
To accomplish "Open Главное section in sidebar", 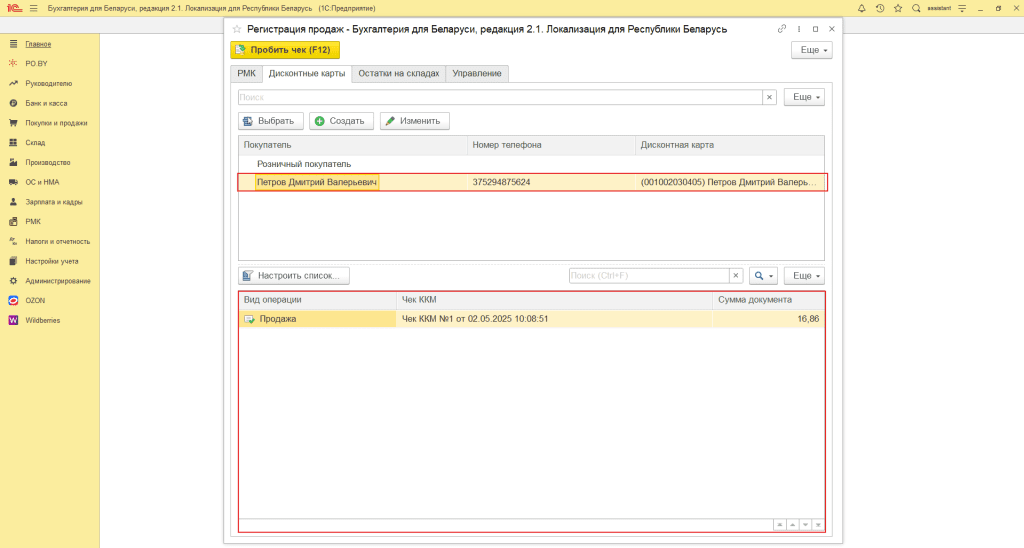I will pyautogui.click(x=38, y=44).
